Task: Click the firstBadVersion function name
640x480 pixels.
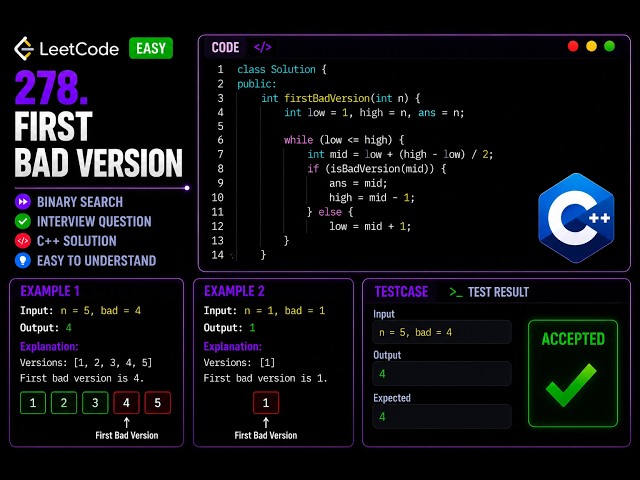Action: click(327, 98)
